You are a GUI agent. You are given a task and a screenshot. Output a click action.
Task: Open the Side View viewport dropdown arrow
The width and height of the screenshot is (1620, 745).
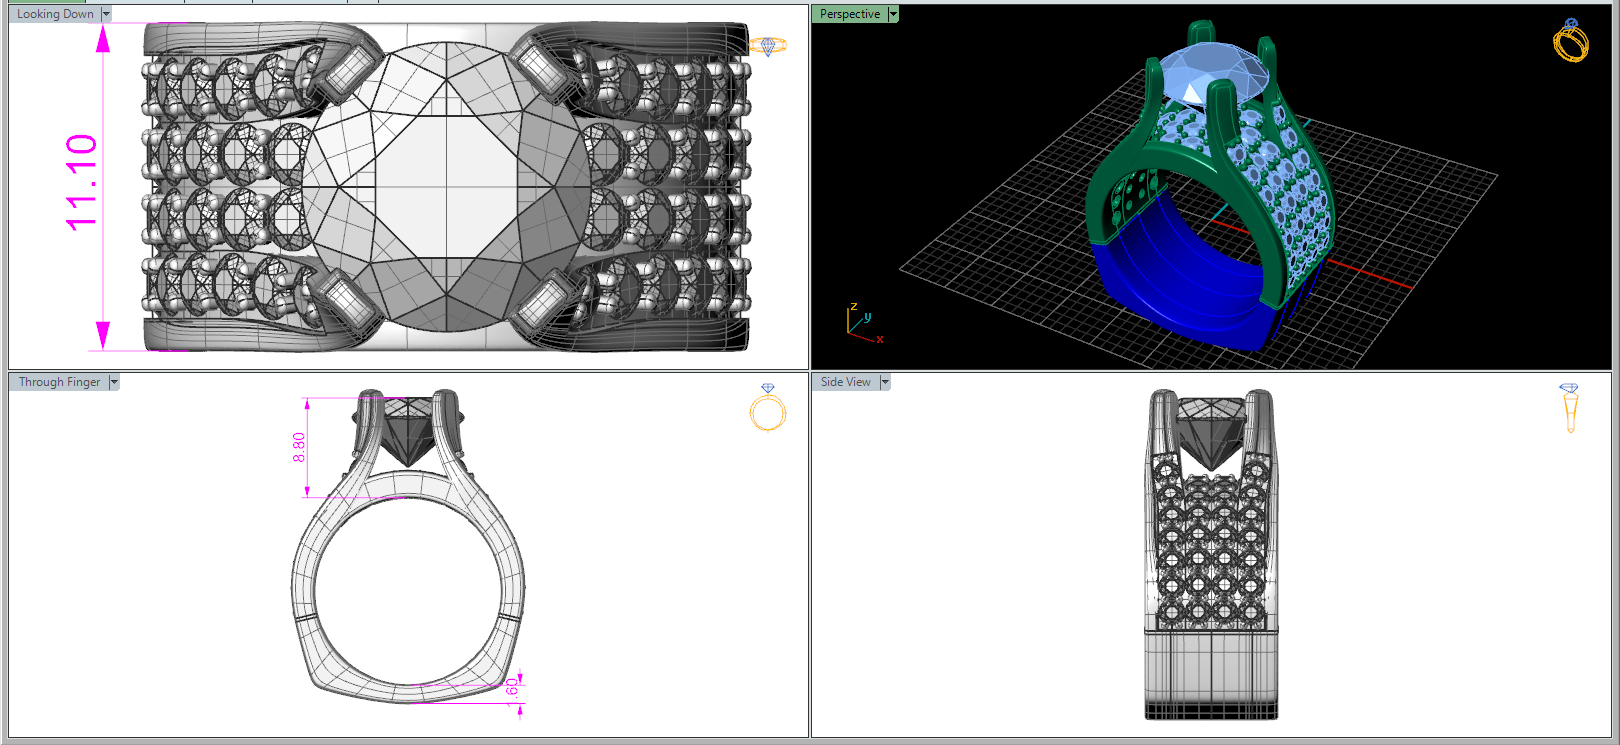click(x=885, y=382)
